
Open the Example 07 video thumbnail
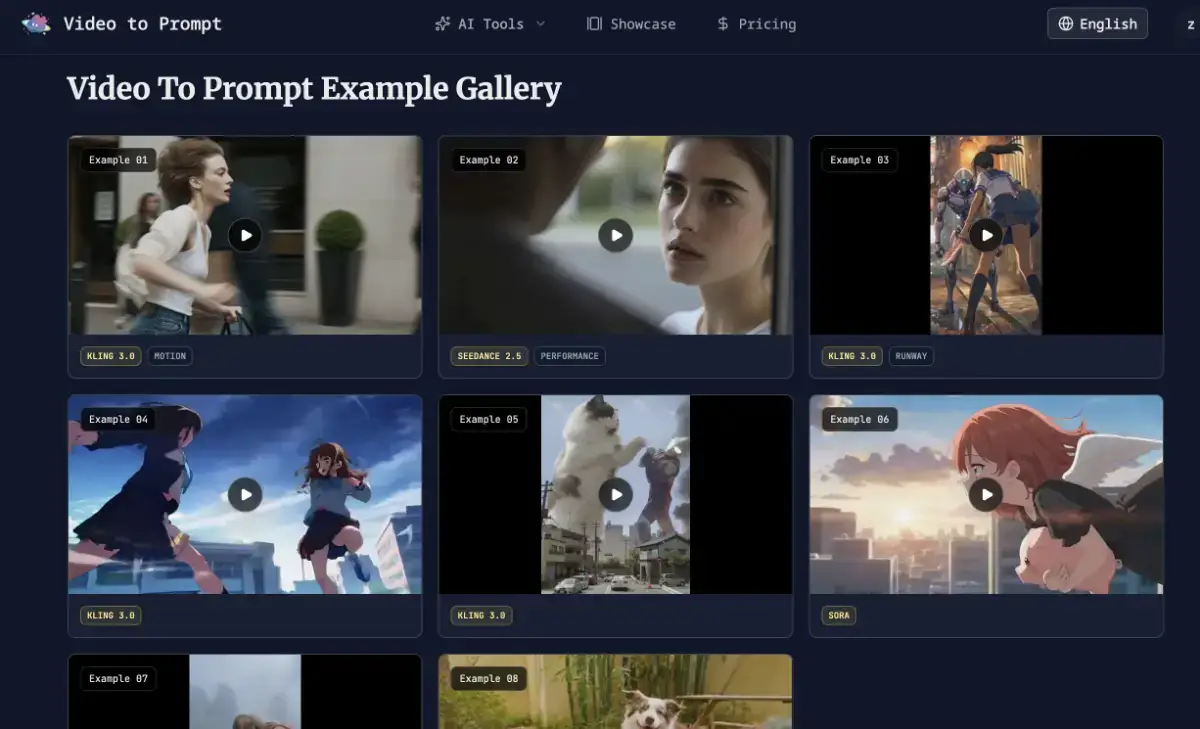[x=245, y=692]
